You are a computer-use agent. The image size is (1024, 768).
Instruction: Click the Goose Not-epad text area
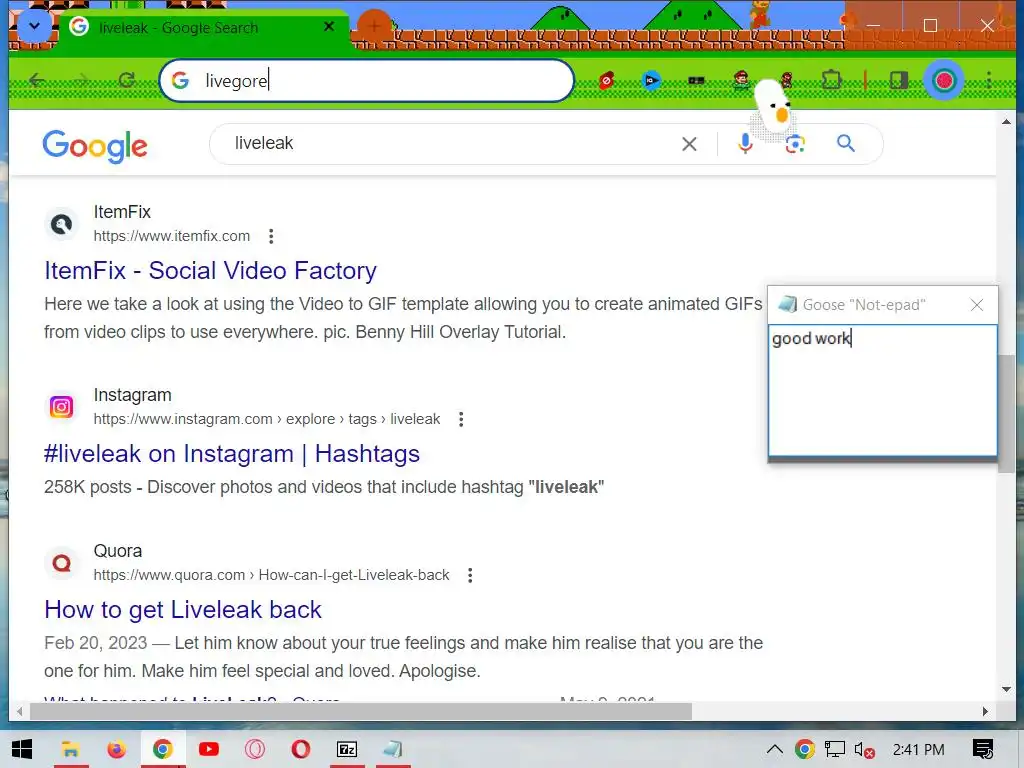[x=882, y=390]
